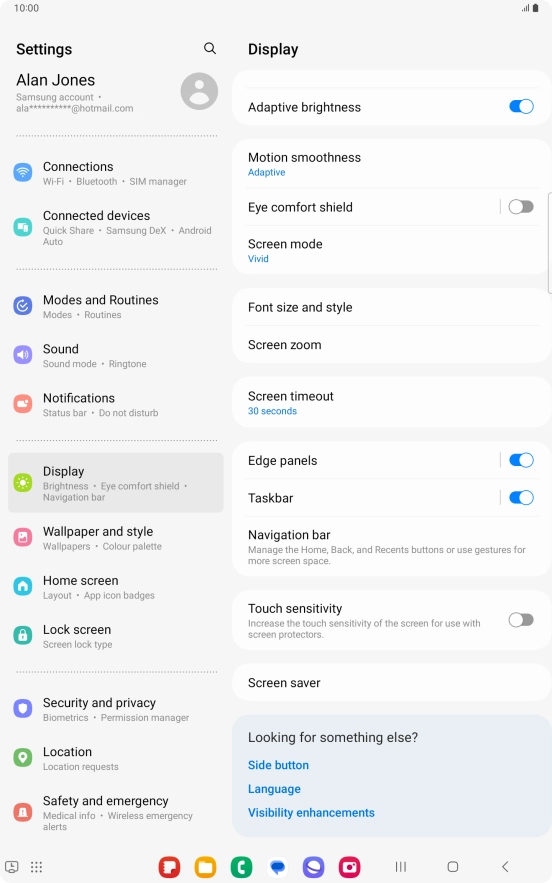Tap the Location pin icon
Viewport: 552px width, 883px height.
[23, 757]
